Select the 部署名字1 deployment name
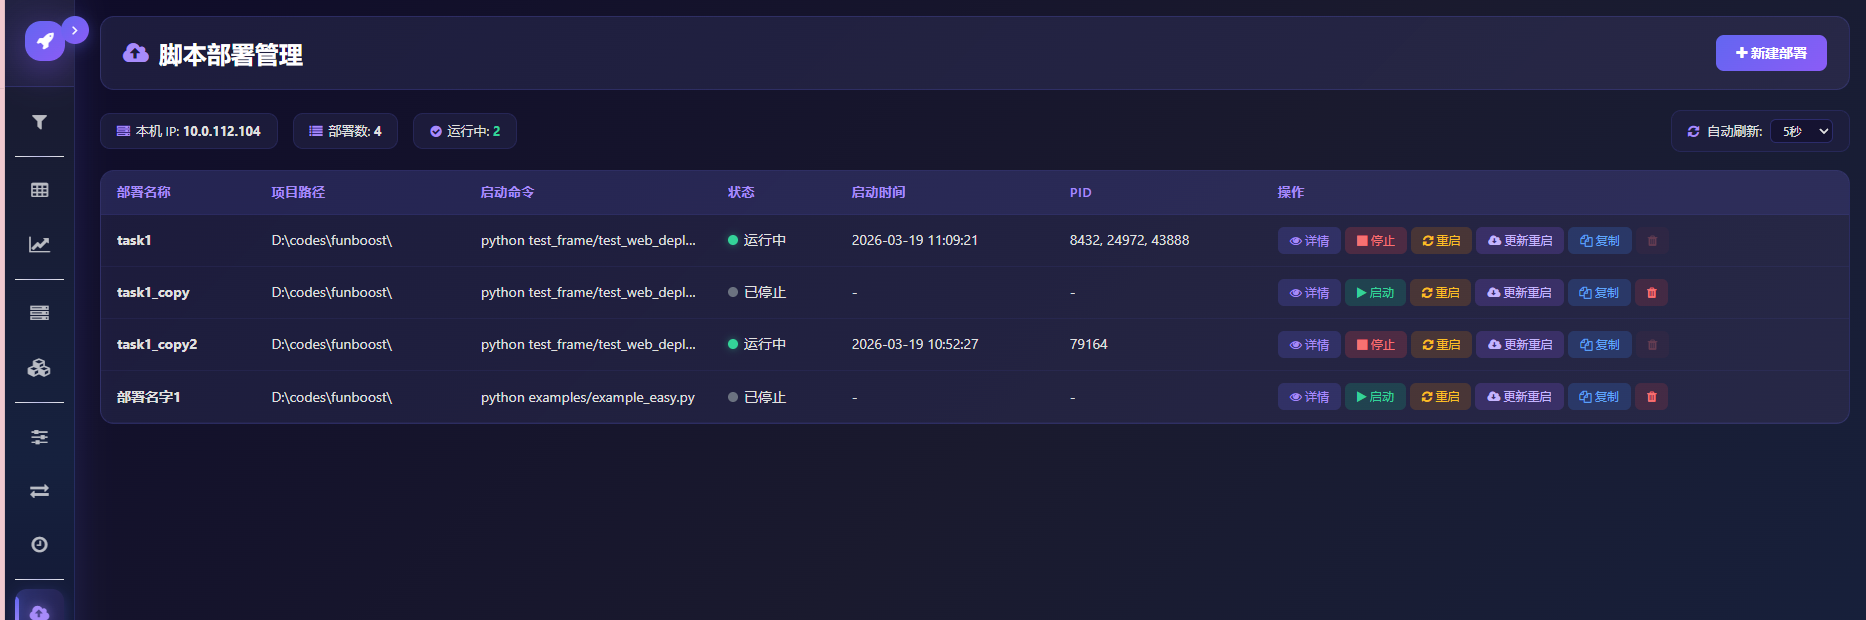Viewport: 1866px width, 620px height. click(149, 397)
